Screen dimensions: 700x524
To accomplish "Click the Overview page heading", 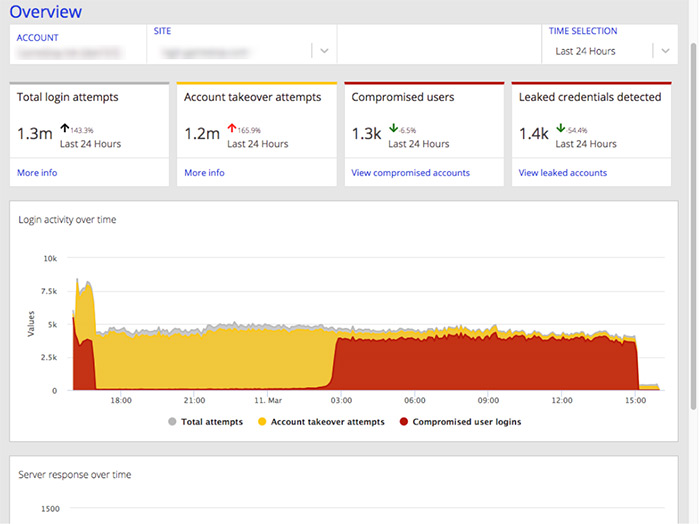I will (45, 12).
